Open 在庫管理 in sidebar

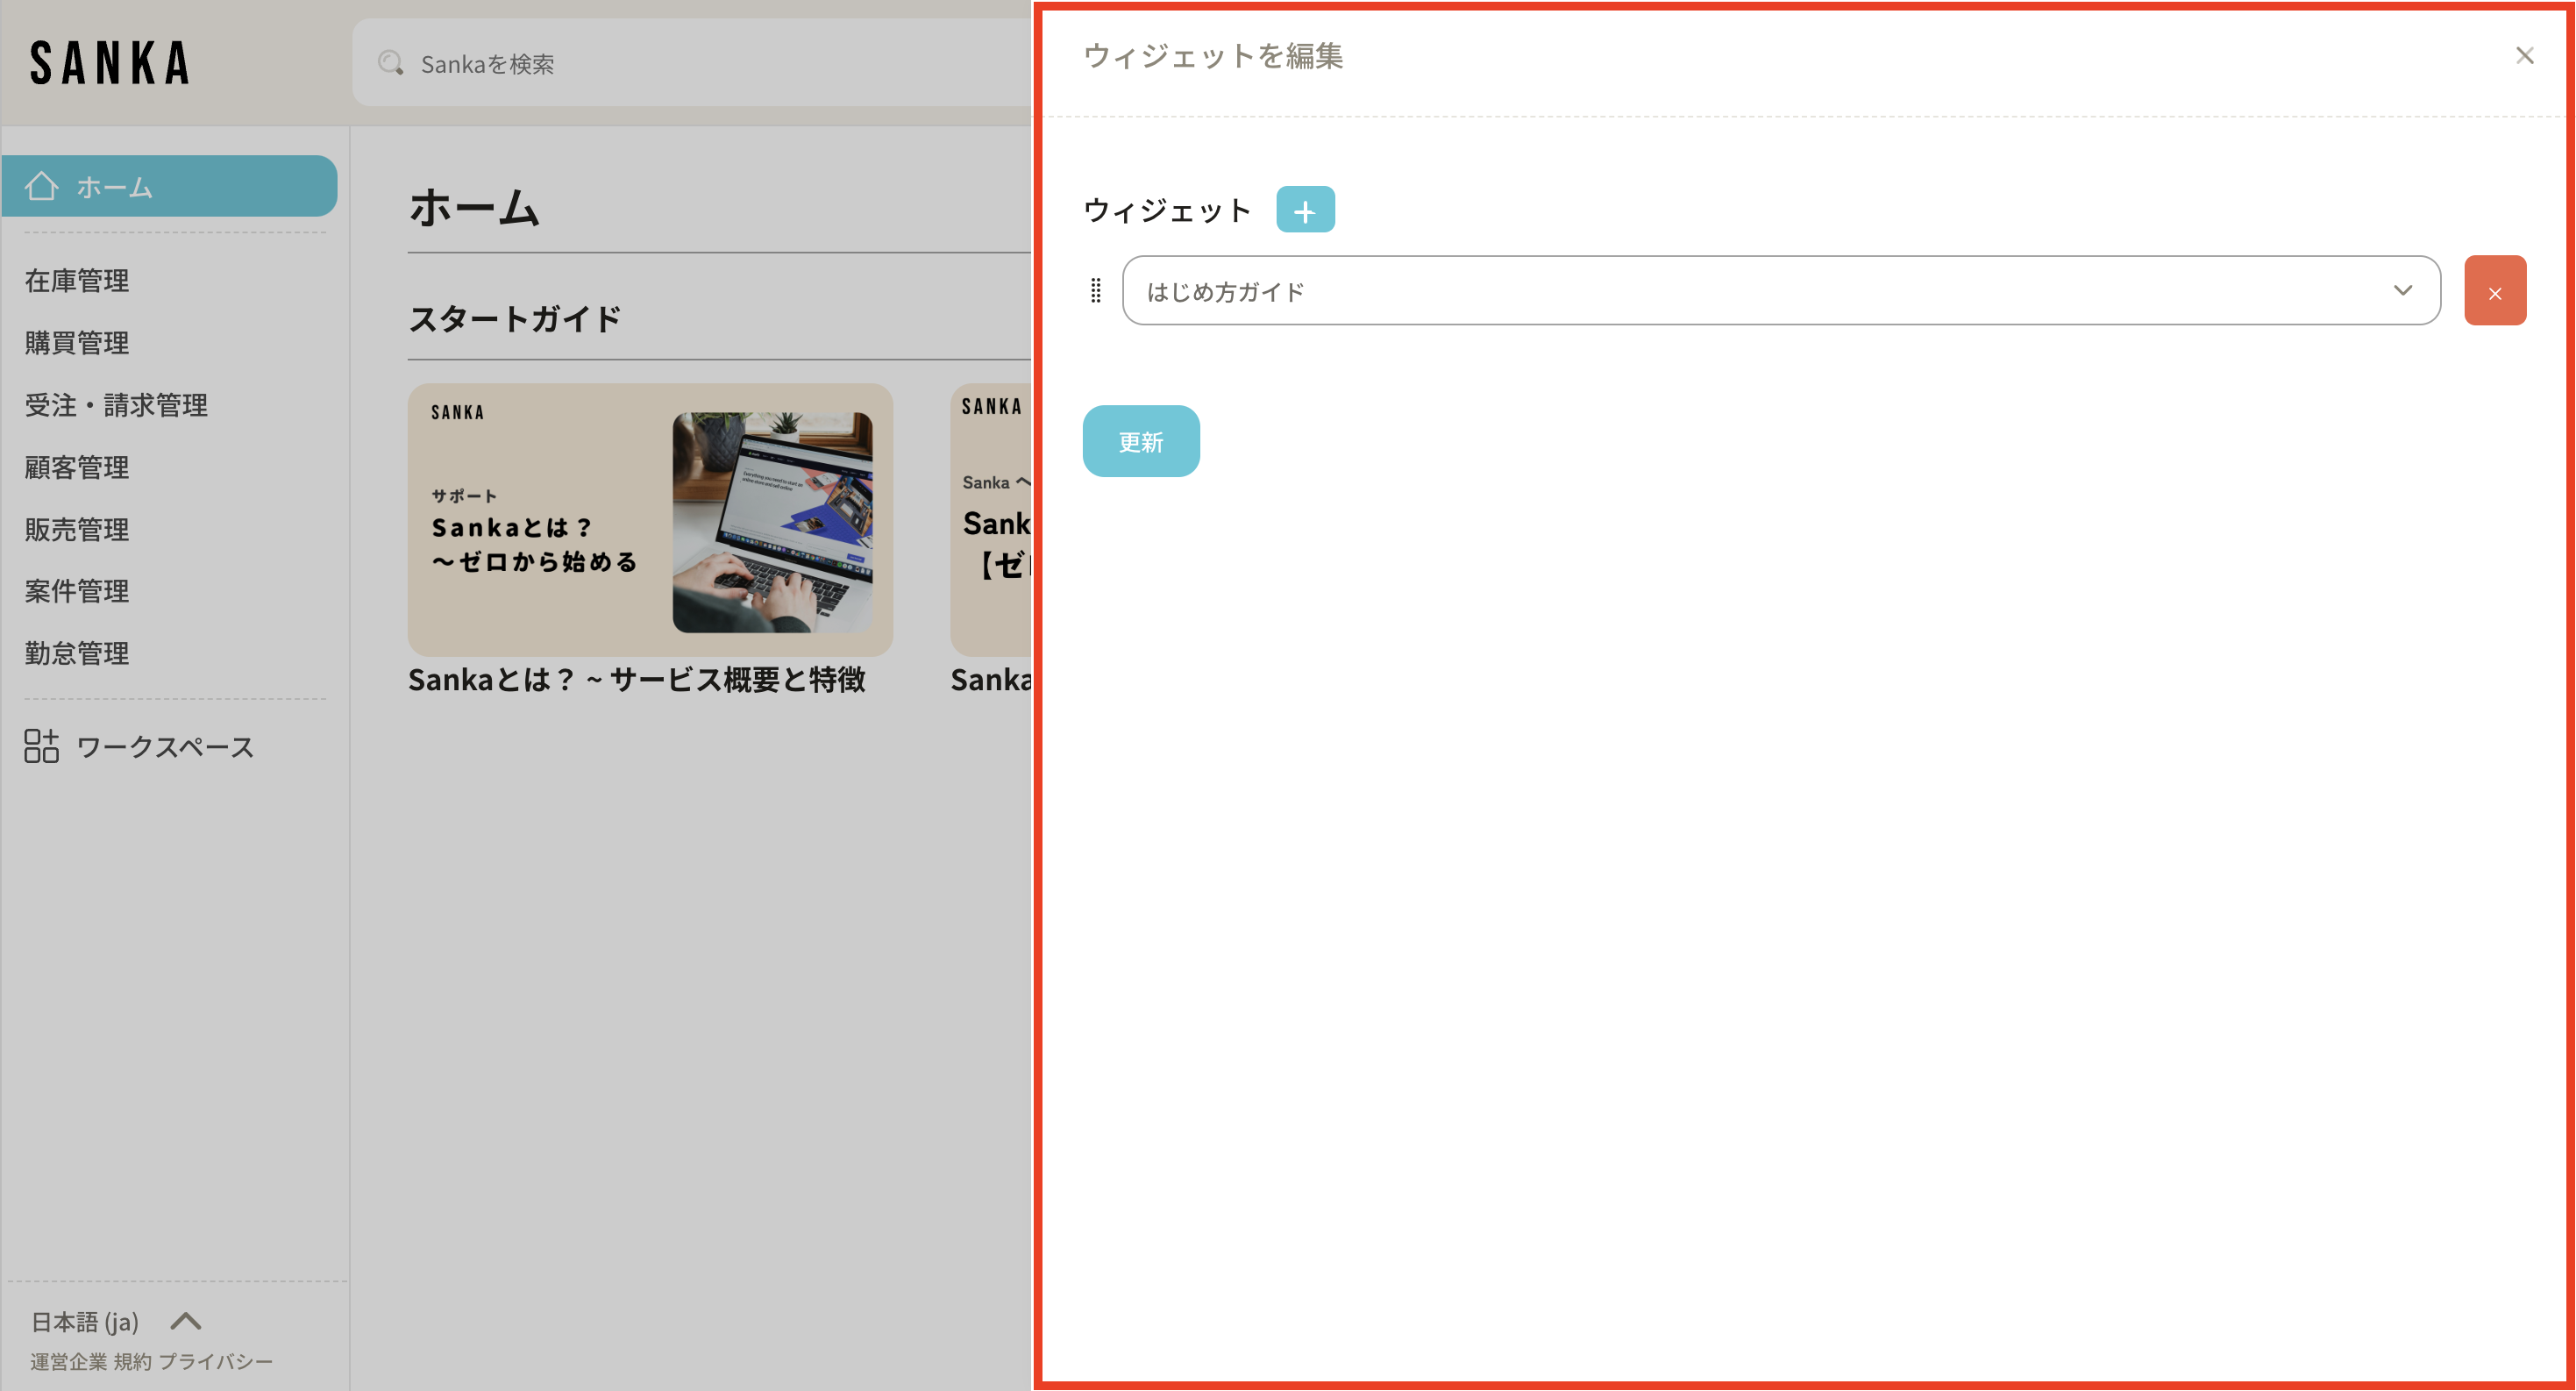(x=77, y=281)
